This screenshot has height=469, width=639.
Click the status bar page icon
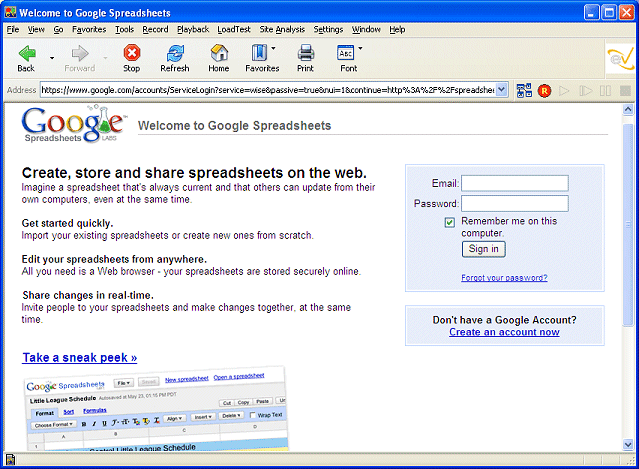pyautogui.click(x=10, y=460)
